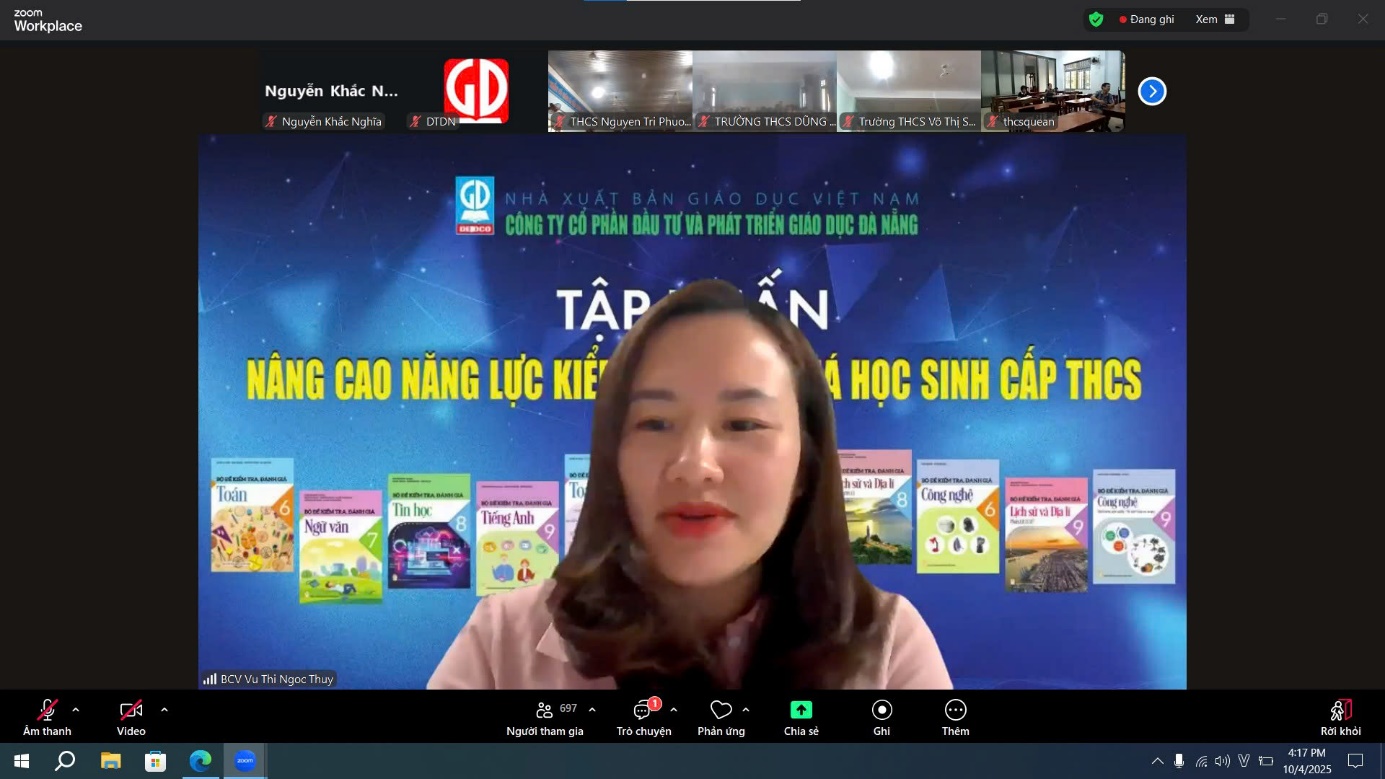The image size is (1385, 779).
Task: Expand arrow next to participants count
Action: click(592, 710)
